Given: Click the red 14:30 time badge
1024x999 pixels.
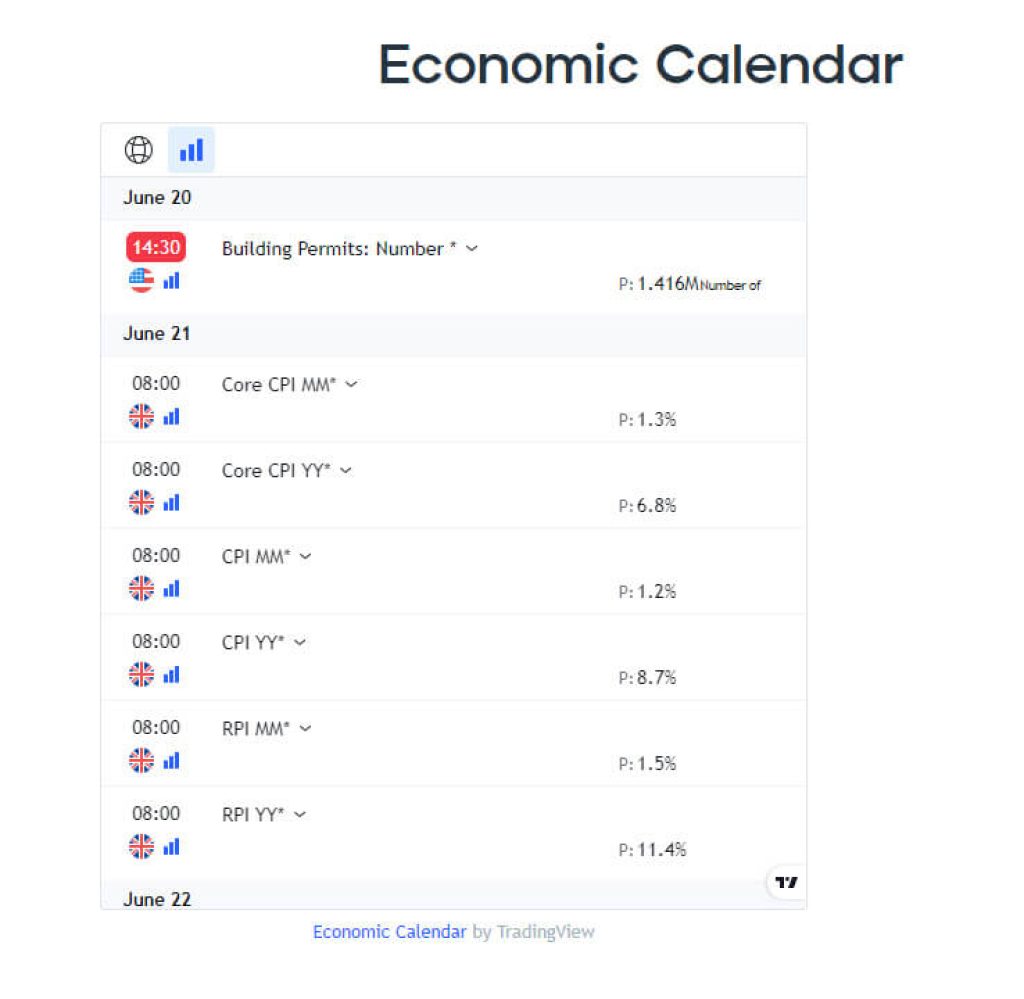Looking at the screenshot, I should pos(155,248).
